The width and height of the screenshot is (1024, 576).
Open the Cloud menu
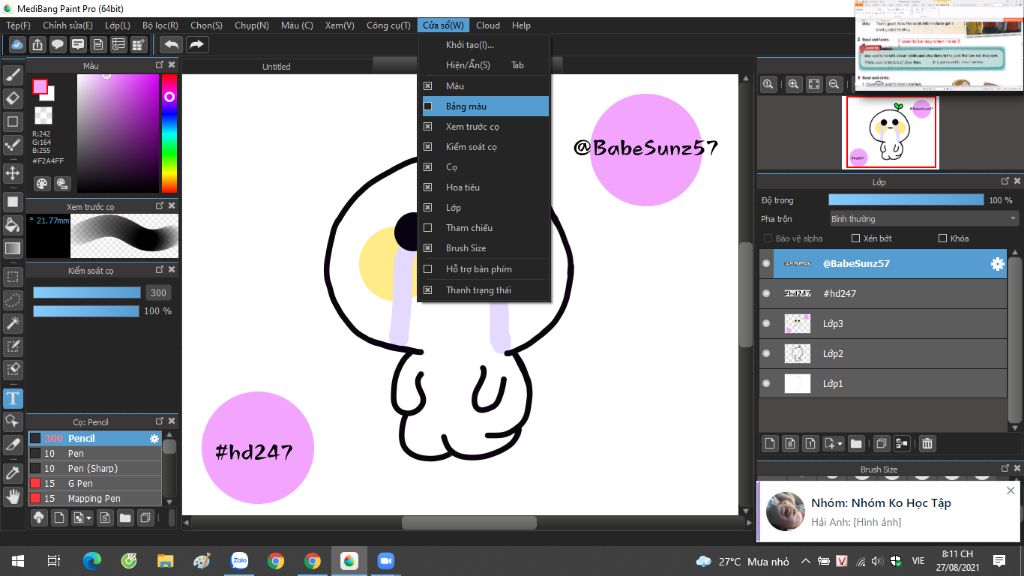pos(488,25)
